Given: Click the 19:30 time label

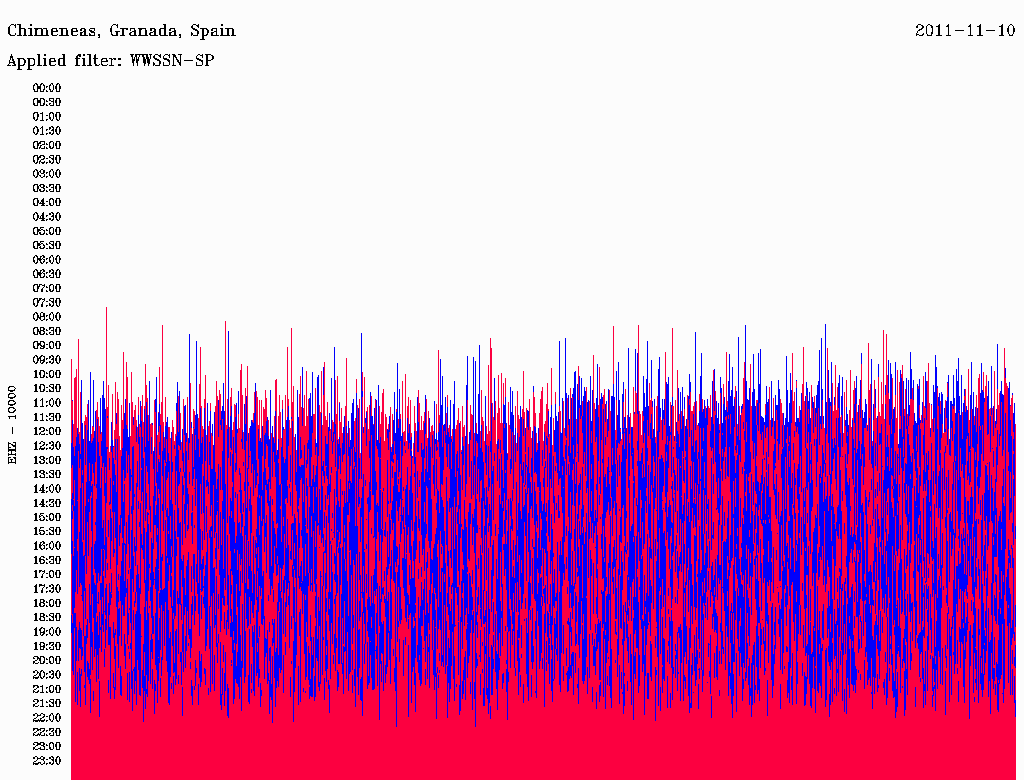Looking at the screenshot, I should tap(47, 646).
